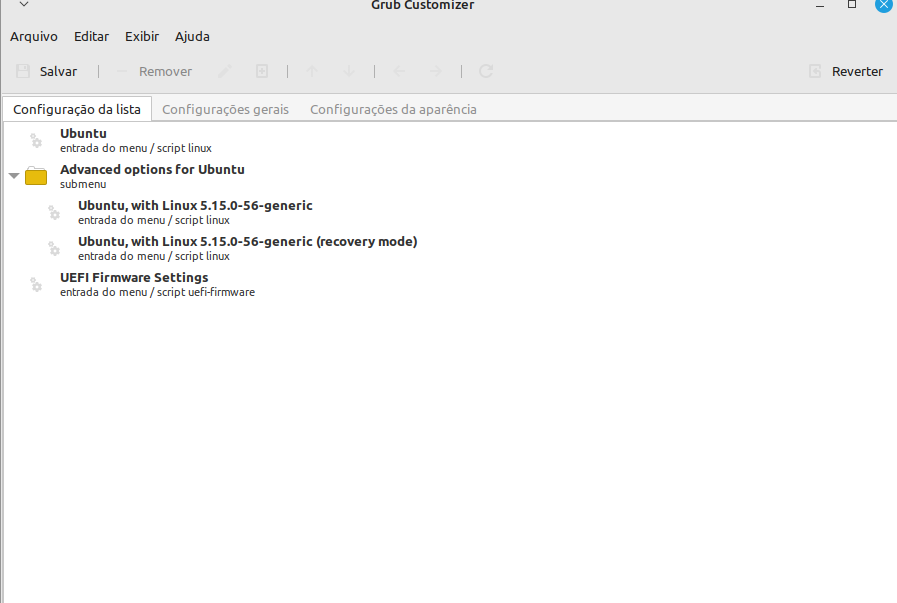Click the move up arrow icon

312,72
